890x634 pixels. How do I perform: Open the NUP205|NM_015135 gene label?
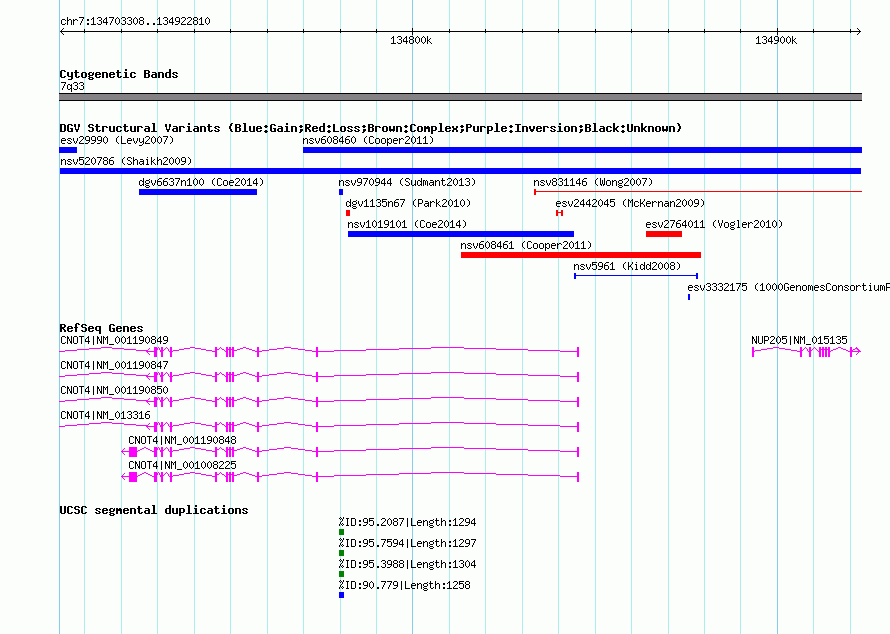[x=799, y=341]
